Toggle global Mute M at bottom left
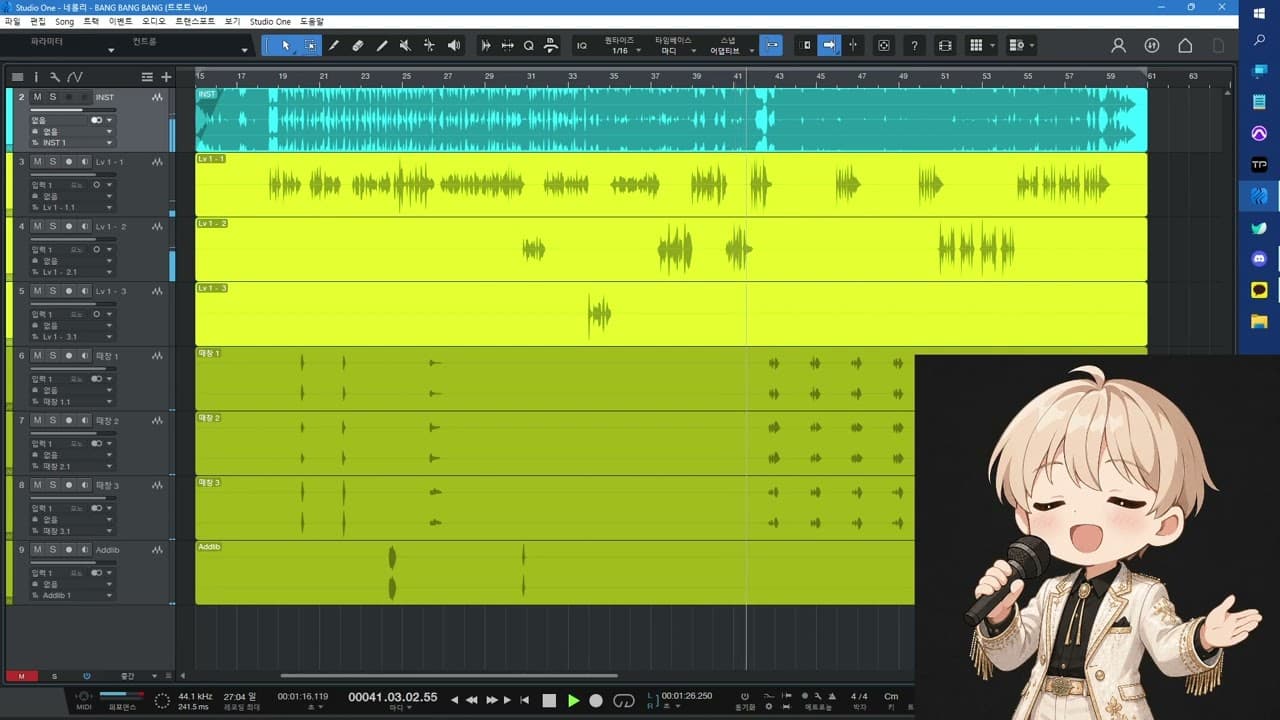The width and height of the screenshot is (1280, 720). coord(21,676)
